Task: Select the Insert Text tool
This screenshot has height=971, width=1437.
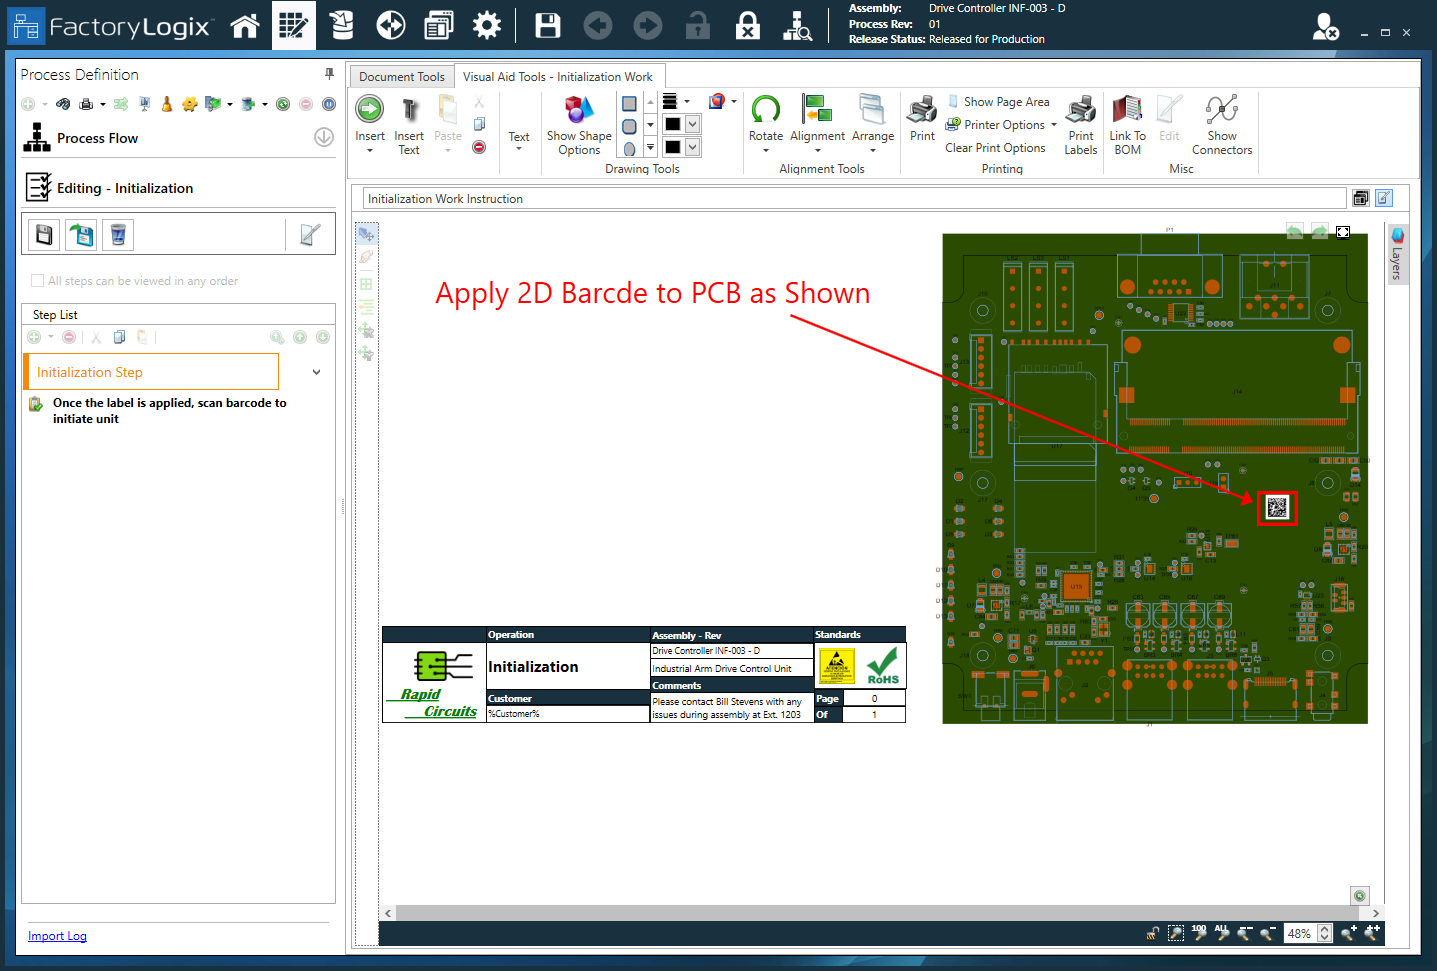Action: click(x=409, y=124)
